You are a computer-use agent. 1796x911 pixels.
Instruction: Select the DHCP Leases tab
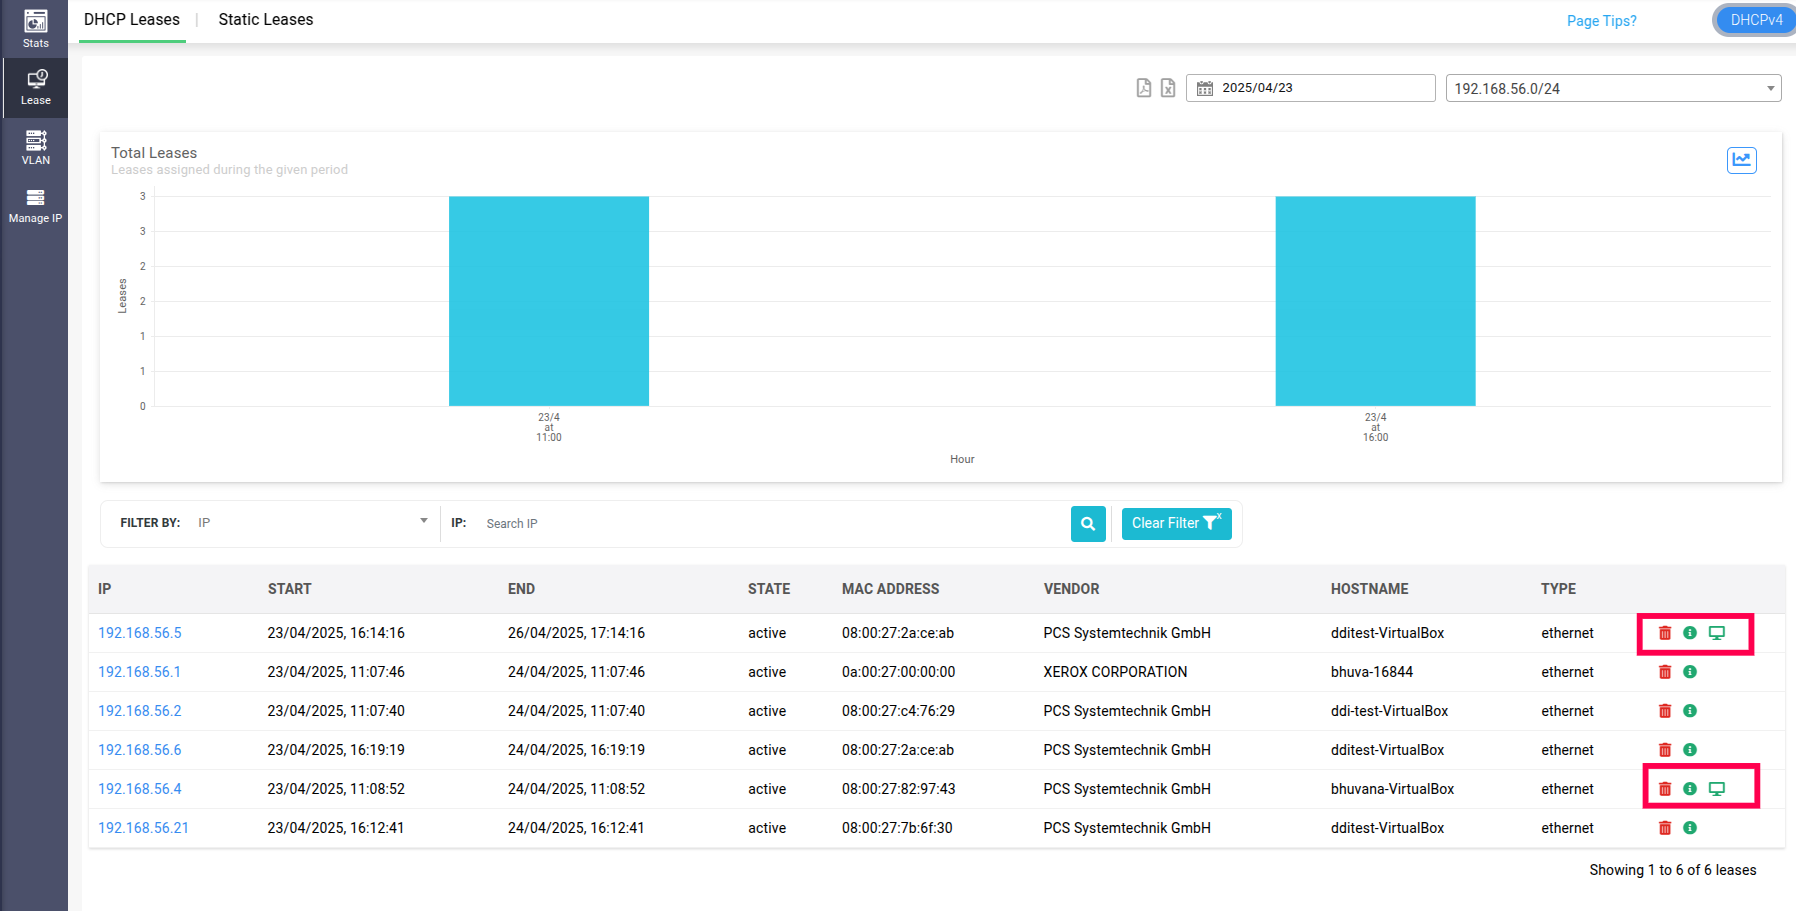click(132, 20)
